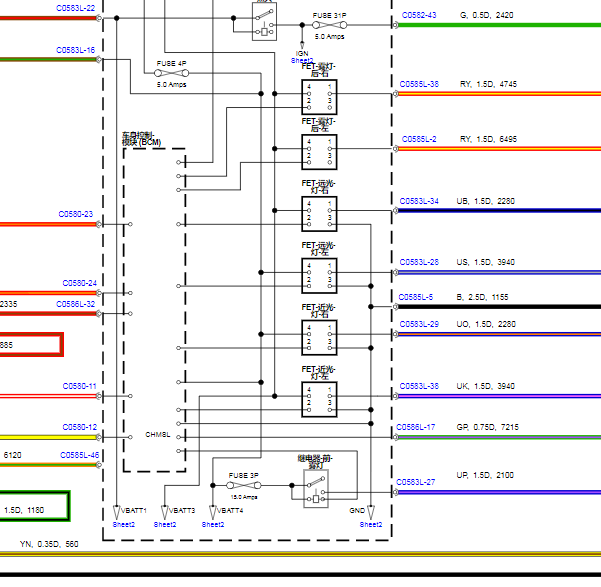Click the VBATT1 arrow symbol
This screenshot has height=587, width=601.
[x=117, y=512]
